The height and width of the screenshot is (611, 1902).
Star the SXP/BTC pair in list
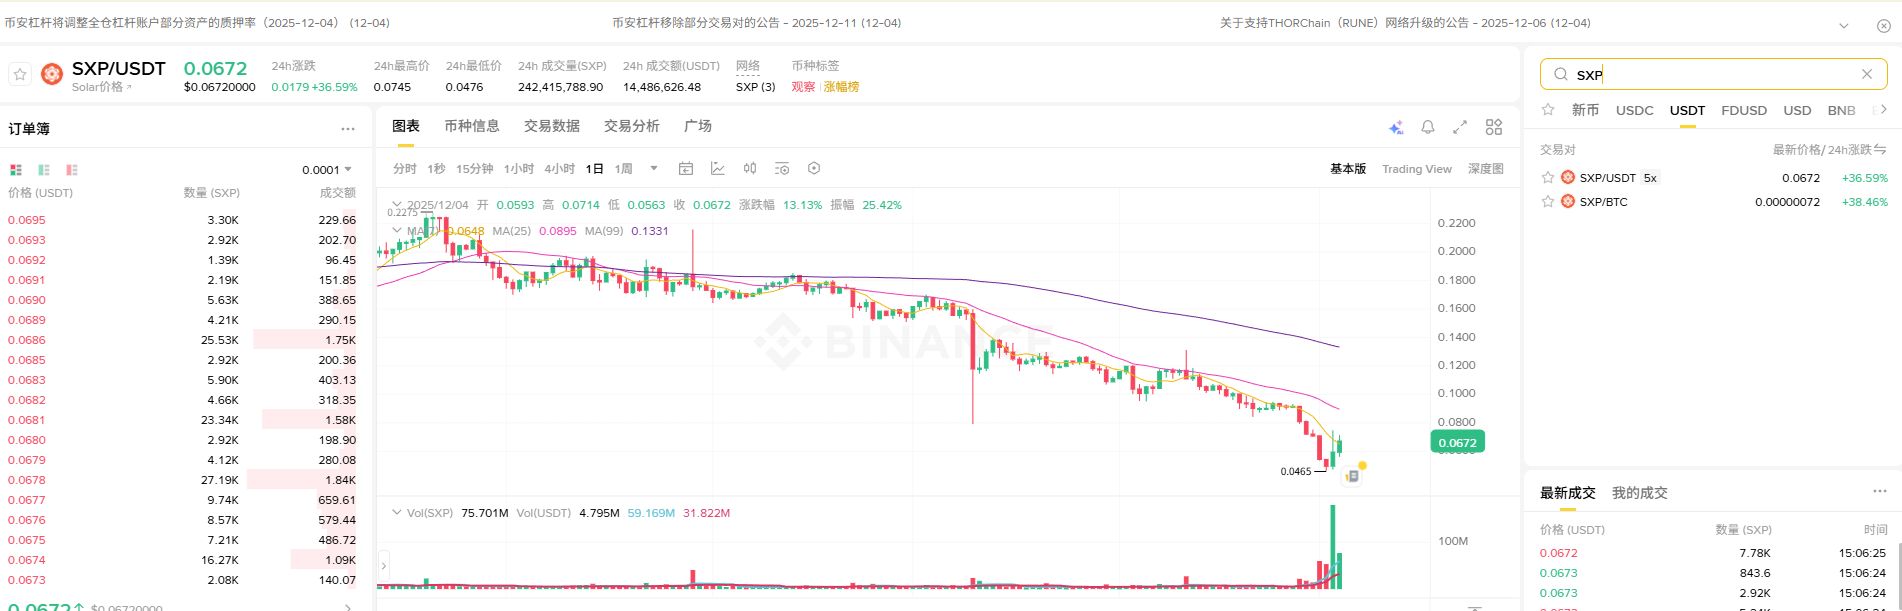[1548, 202]
